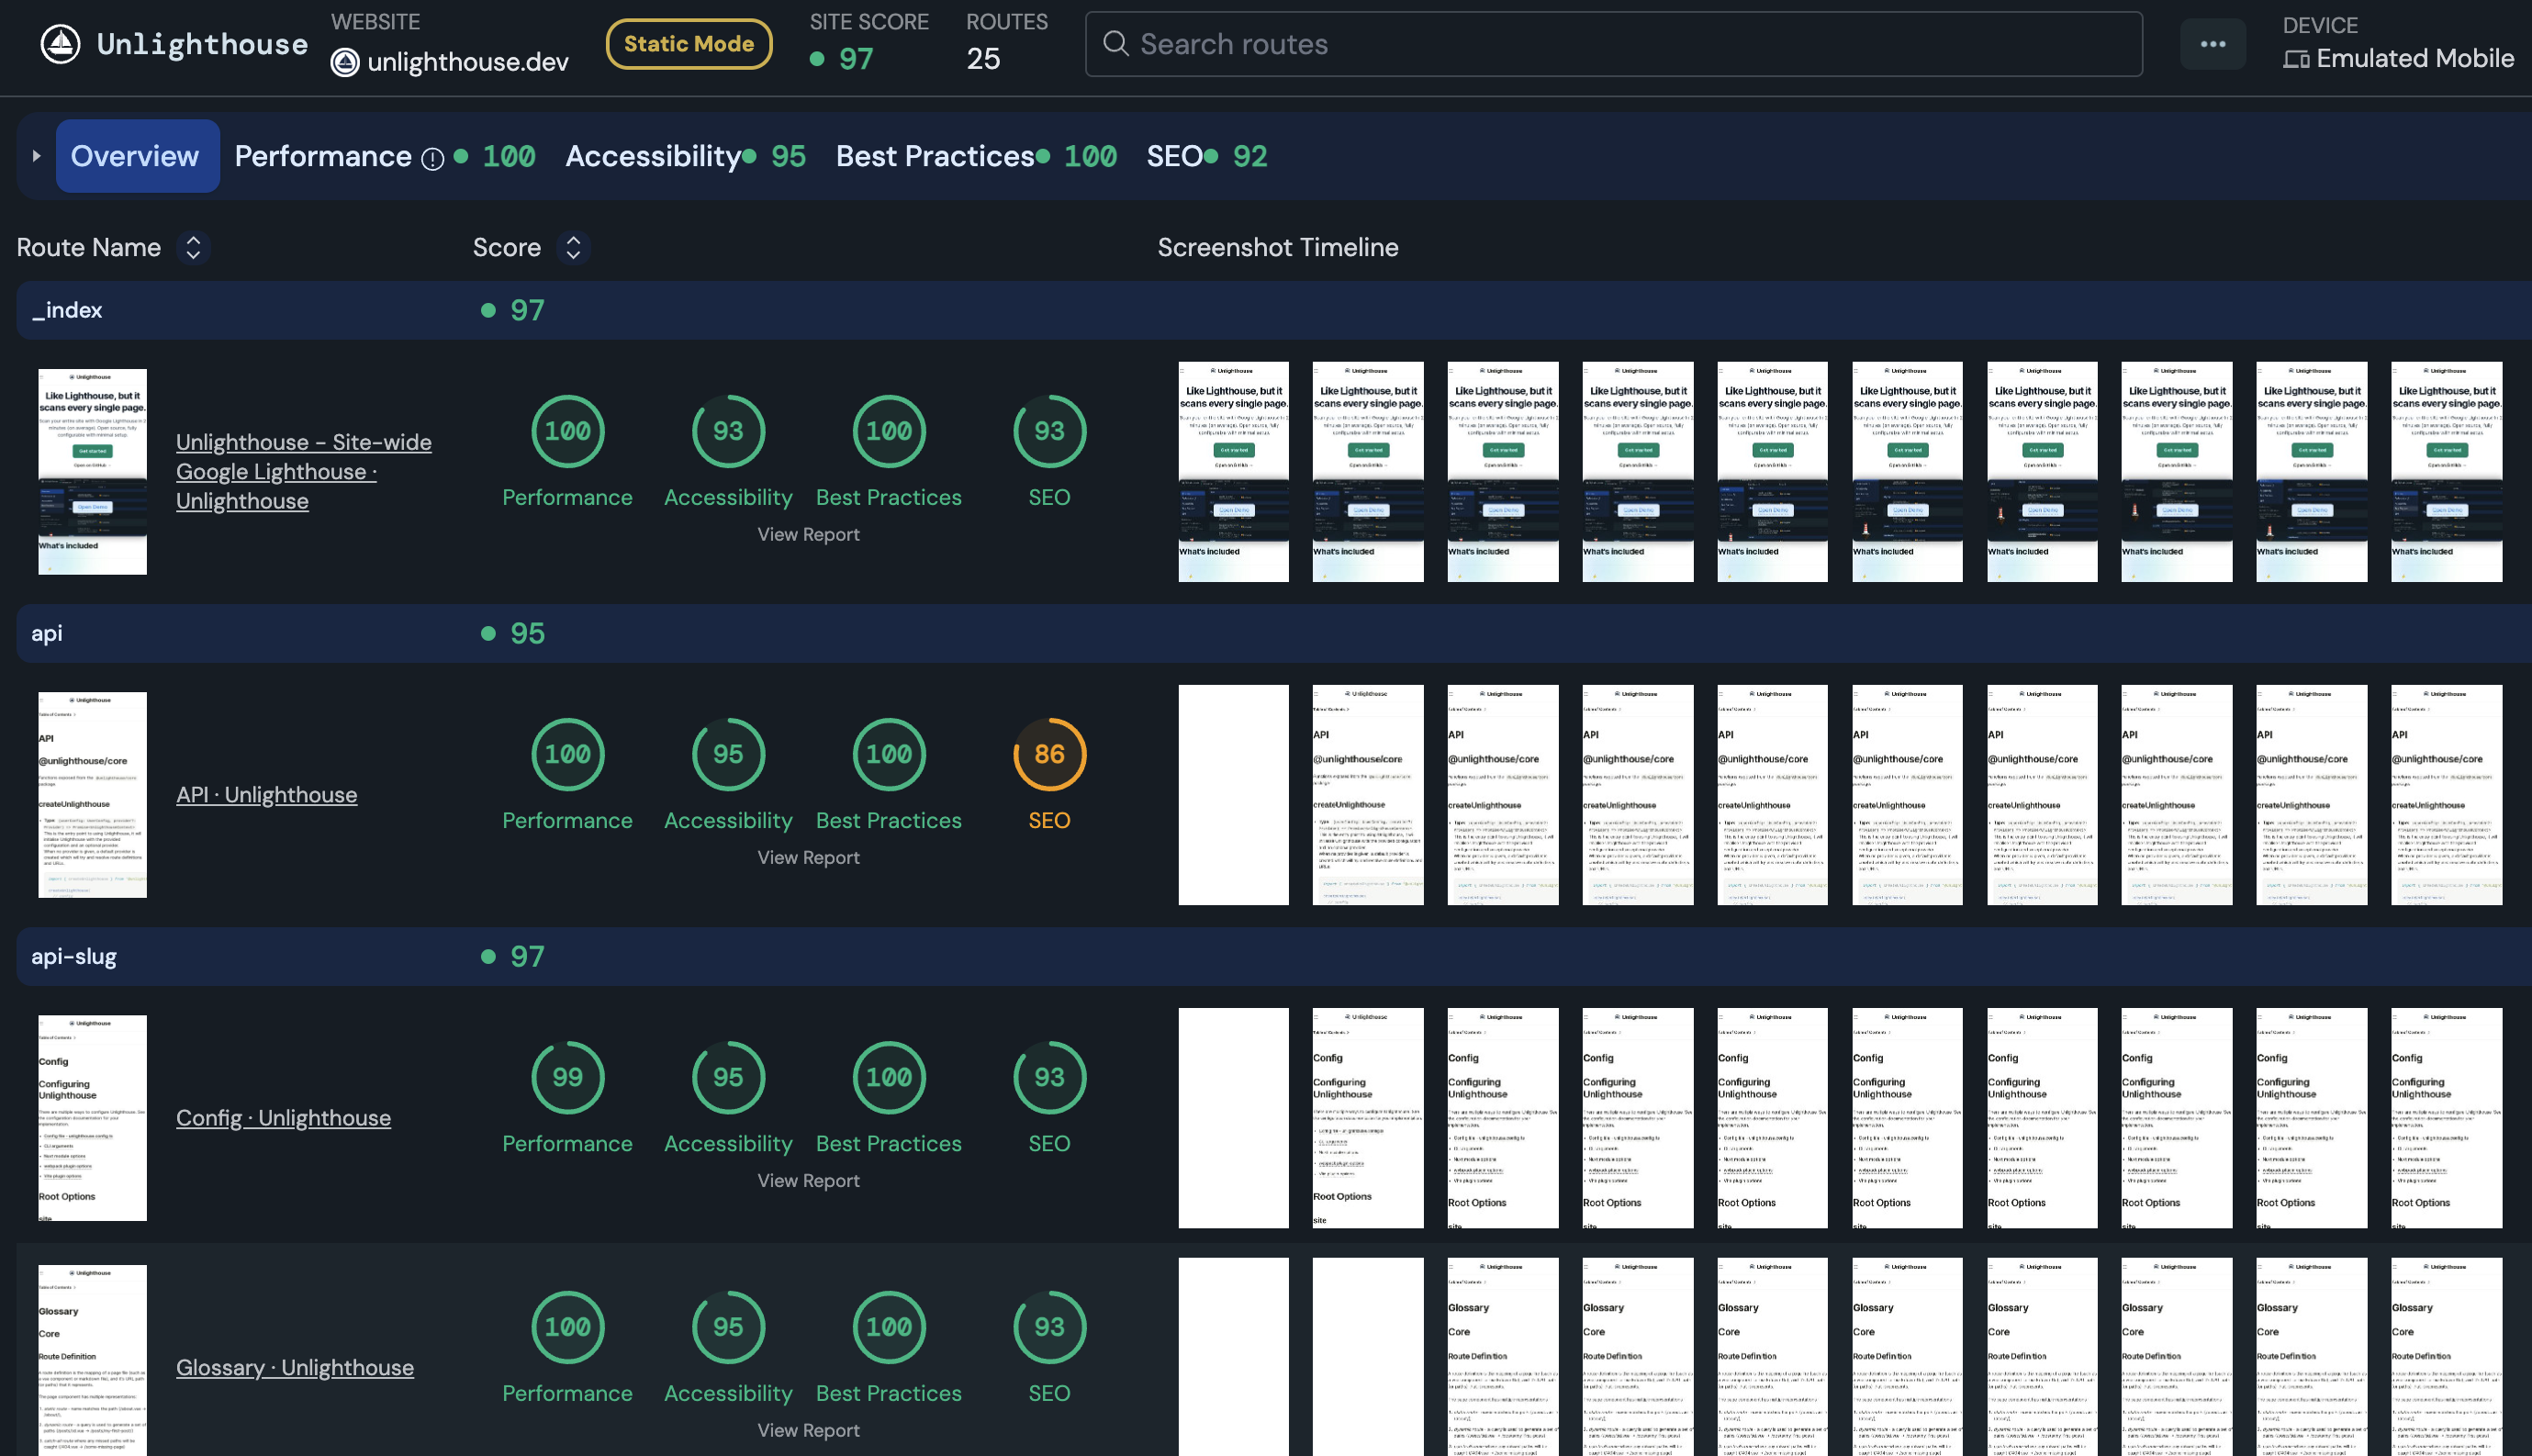Click the api-slug group row header

[1274, 956]
